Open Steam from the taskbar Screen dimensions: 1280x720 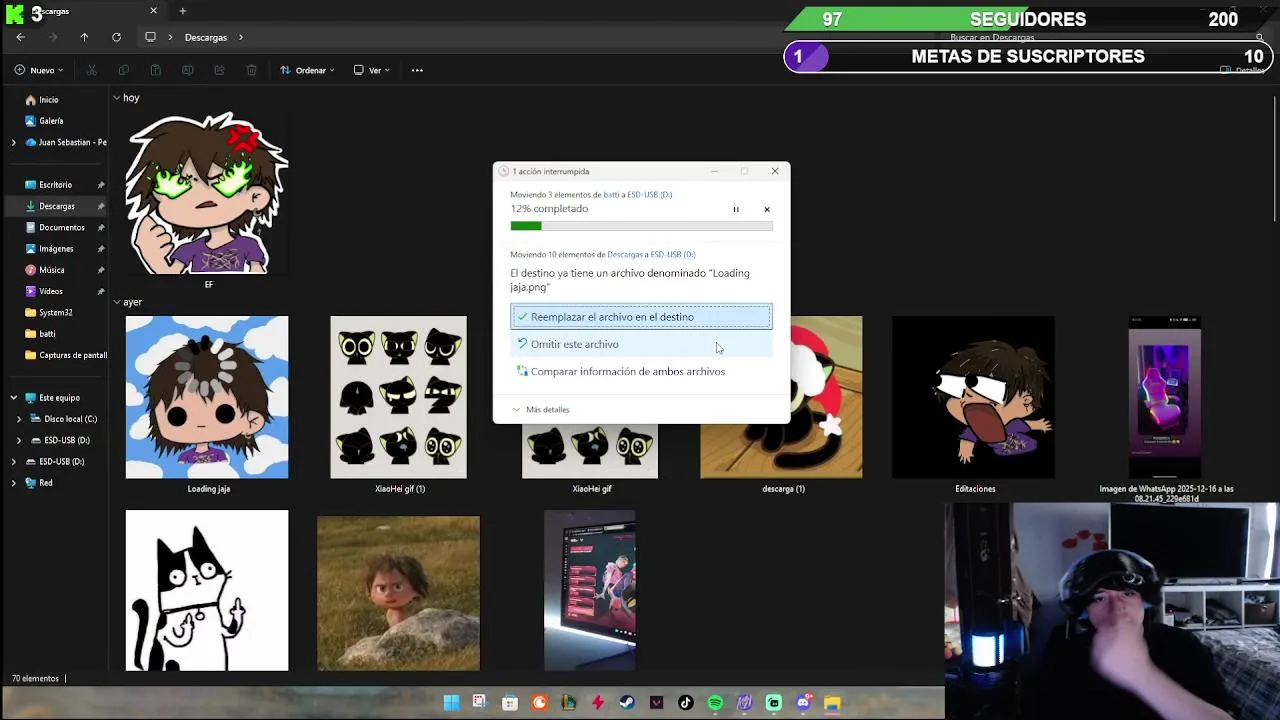[627, 703]
